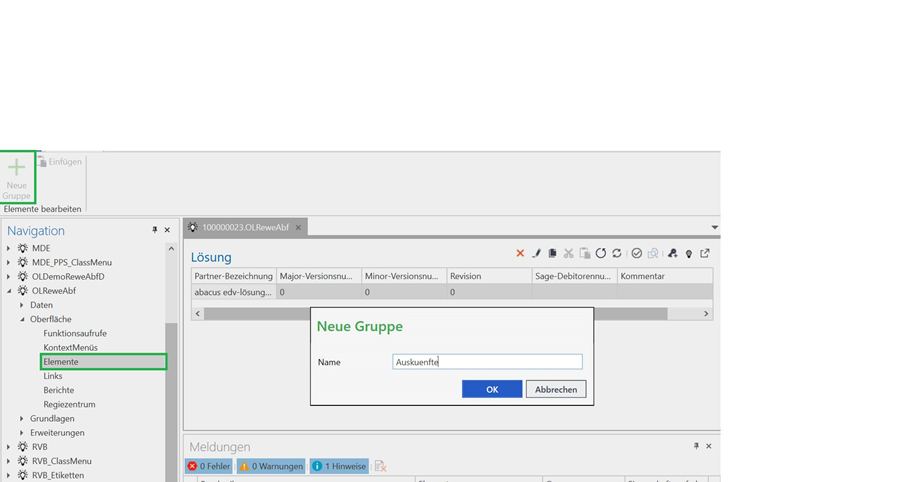Collapse the Oberfläche tree node
The width and height of the screenshot is (901, 482).
pos(22,320)
